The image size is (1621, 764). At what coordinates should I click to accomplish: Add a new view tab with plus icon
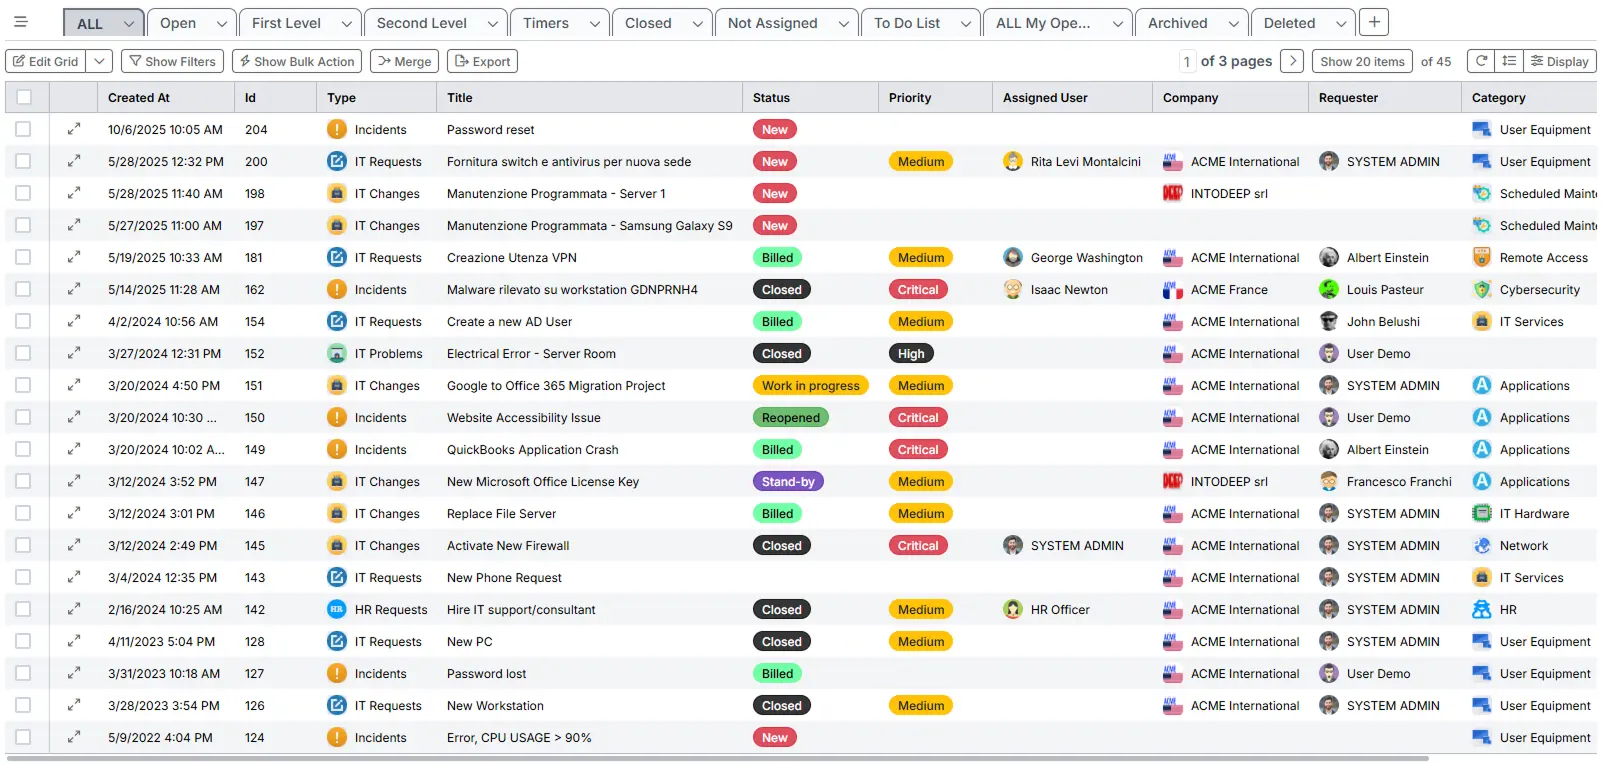1374,22
